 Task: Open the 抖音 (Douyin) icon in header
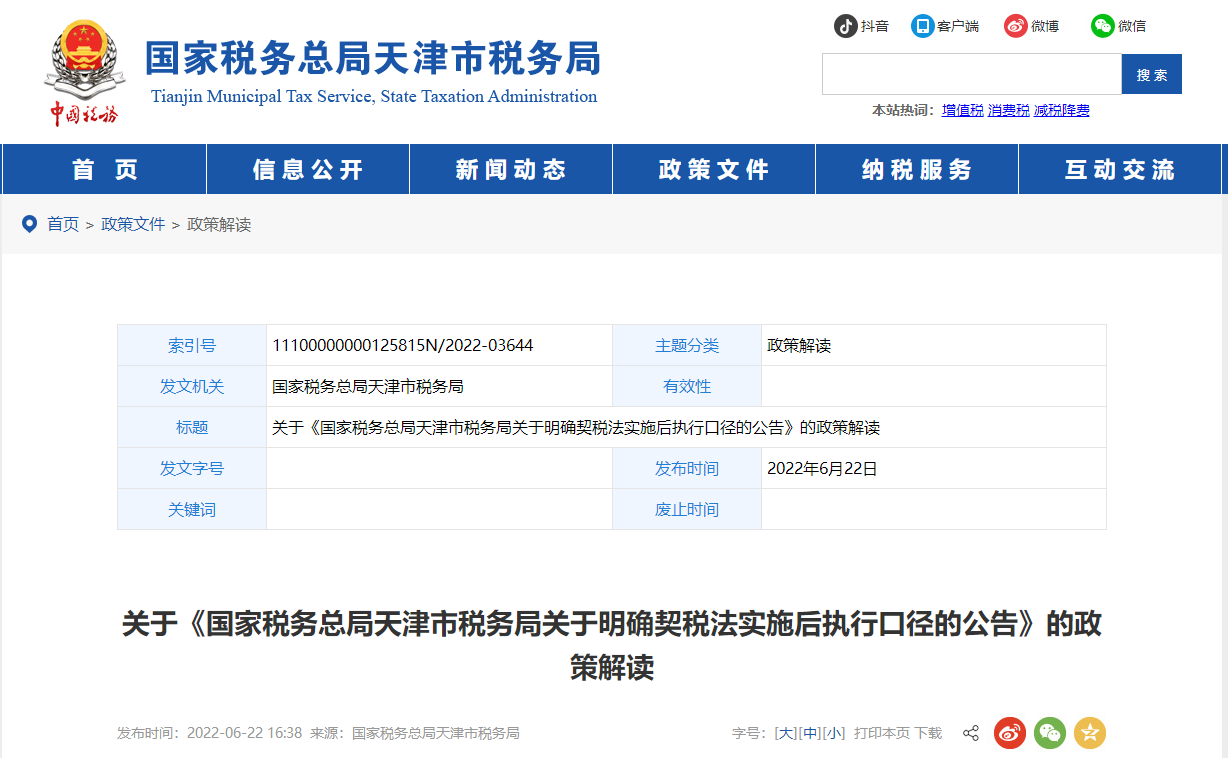click(846, 26)
